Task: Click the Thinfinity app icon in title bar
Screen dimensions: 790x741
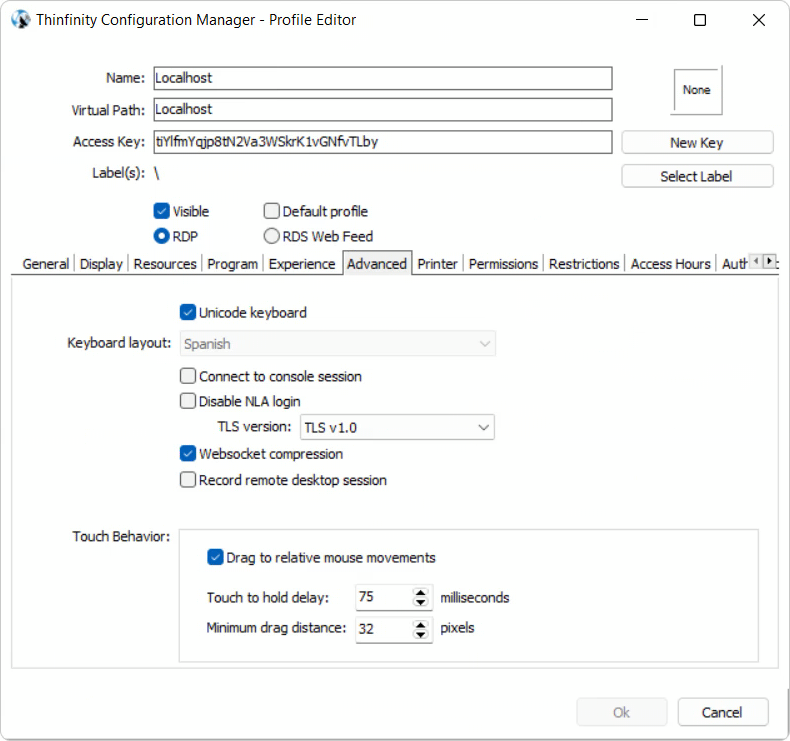Action: [x=21, y=20]
